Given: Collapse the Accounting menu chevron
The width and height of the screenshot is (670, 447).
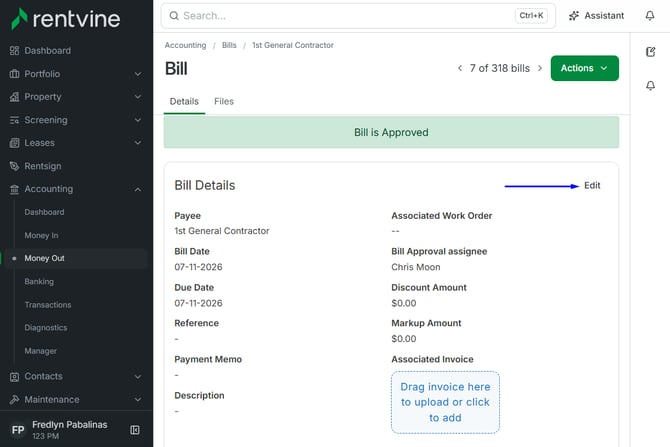Looking at the screenshot, I should pyautogui.click(x=138, y=189).
